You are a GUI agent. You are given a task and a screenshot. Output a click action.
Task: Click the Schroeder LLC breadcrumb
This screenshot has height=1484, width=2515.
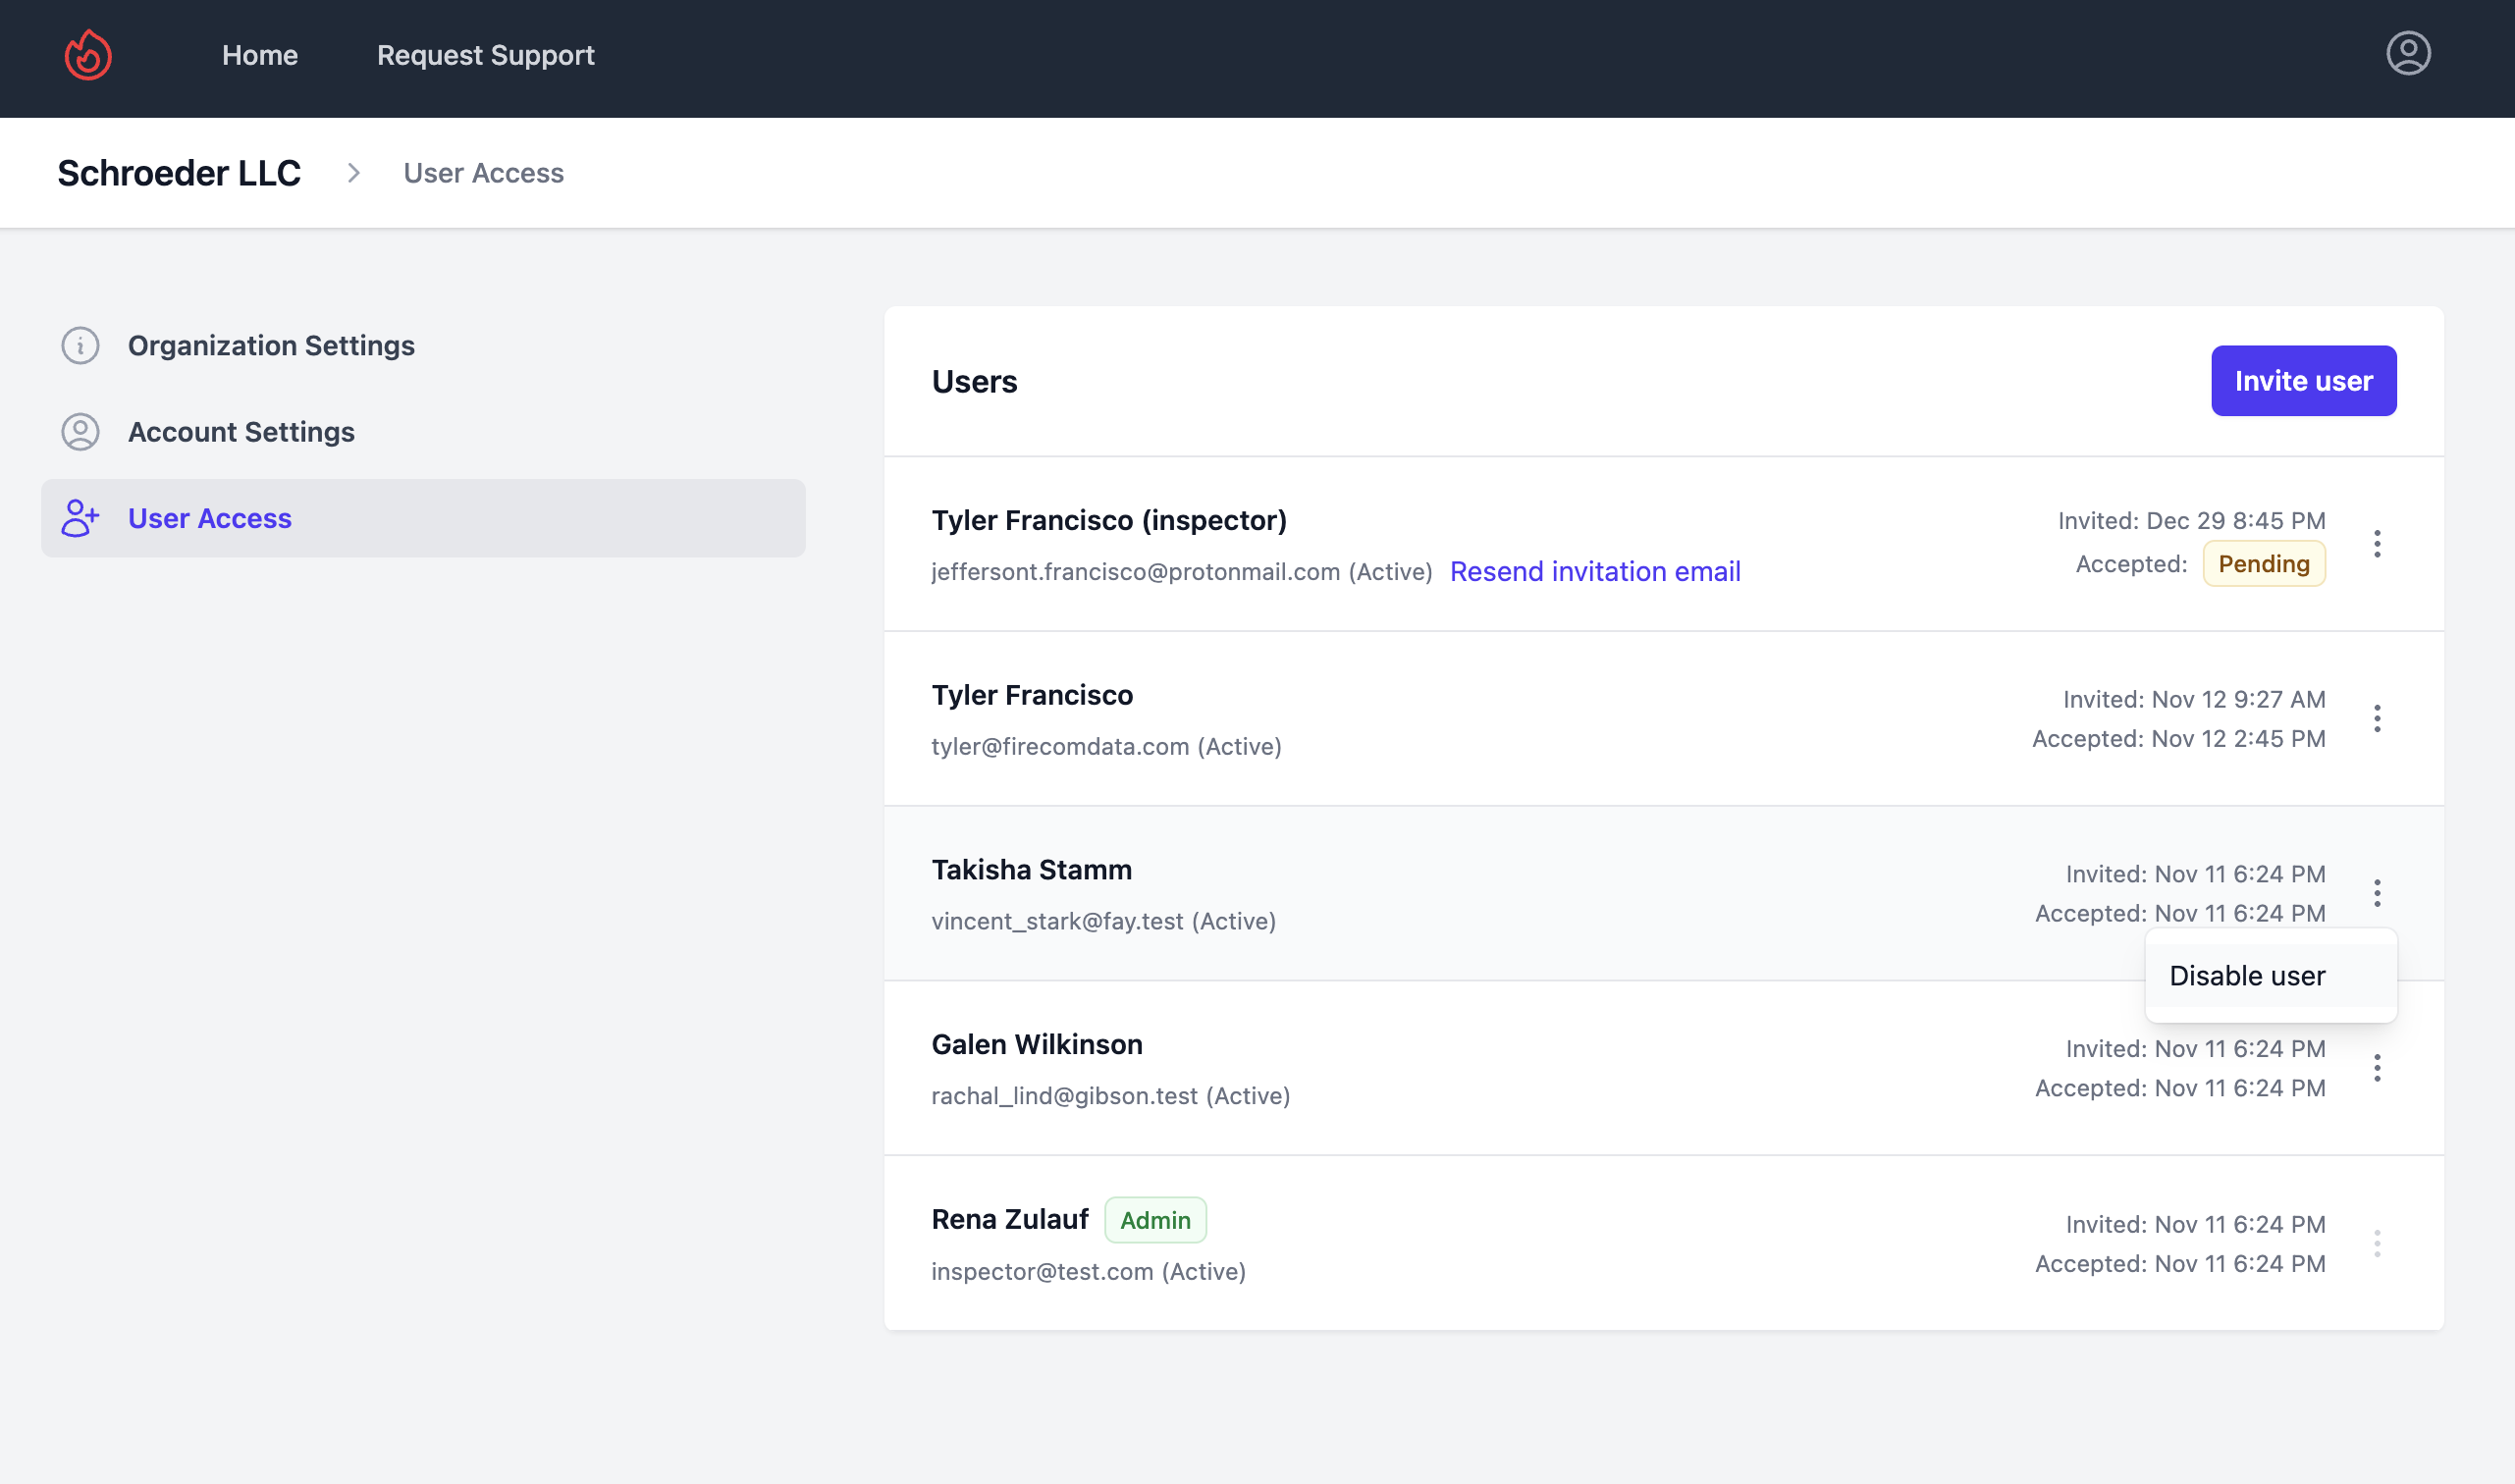coord(180,172)
